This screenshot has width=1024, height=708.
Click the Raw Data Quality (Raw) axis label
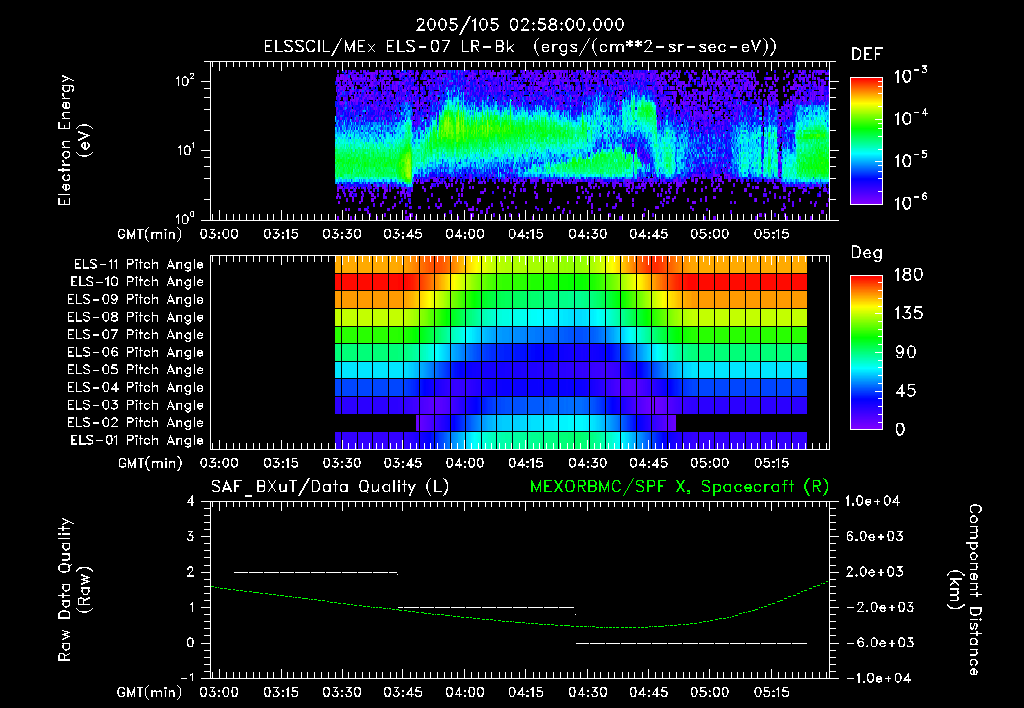74,590
